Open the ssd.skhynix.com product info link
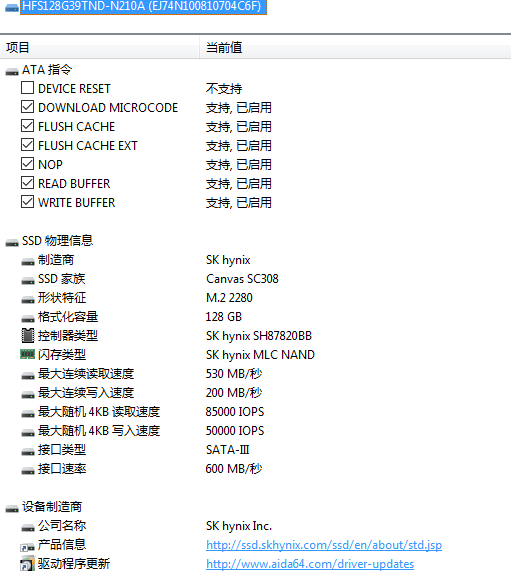Screen dimensions: 511x582 [x=324, y=545]
